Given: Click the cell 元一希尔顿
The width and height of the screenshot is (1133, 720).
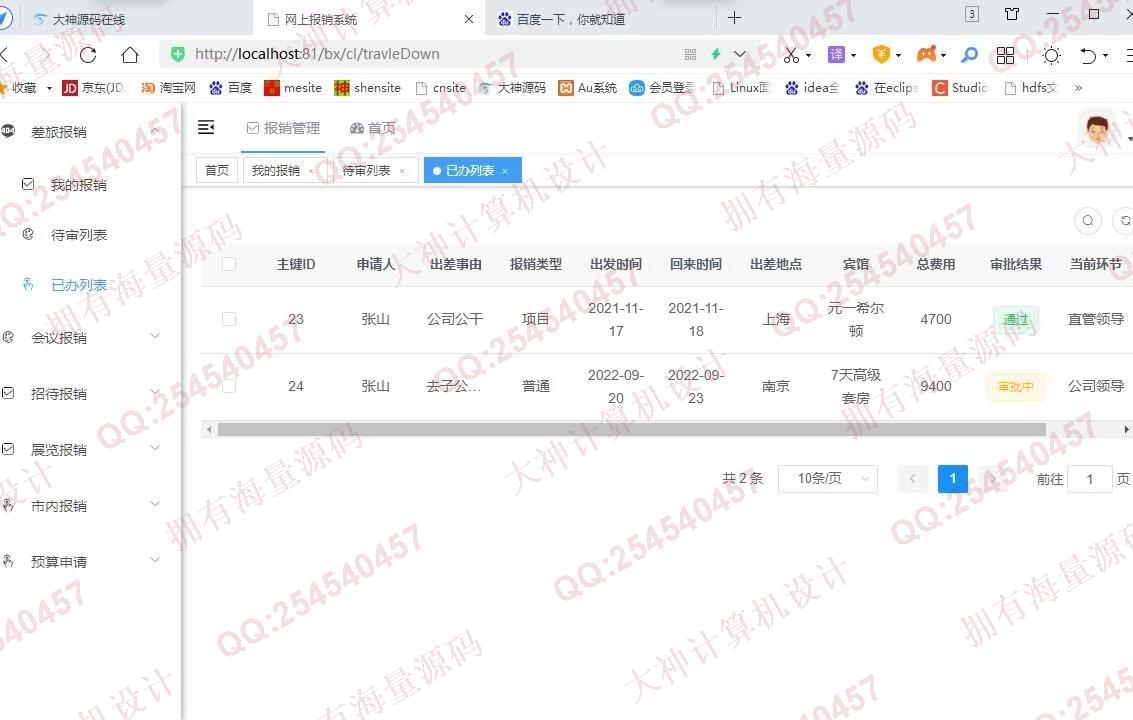Looking at the screenshot, I should click(x=856, y=320).
